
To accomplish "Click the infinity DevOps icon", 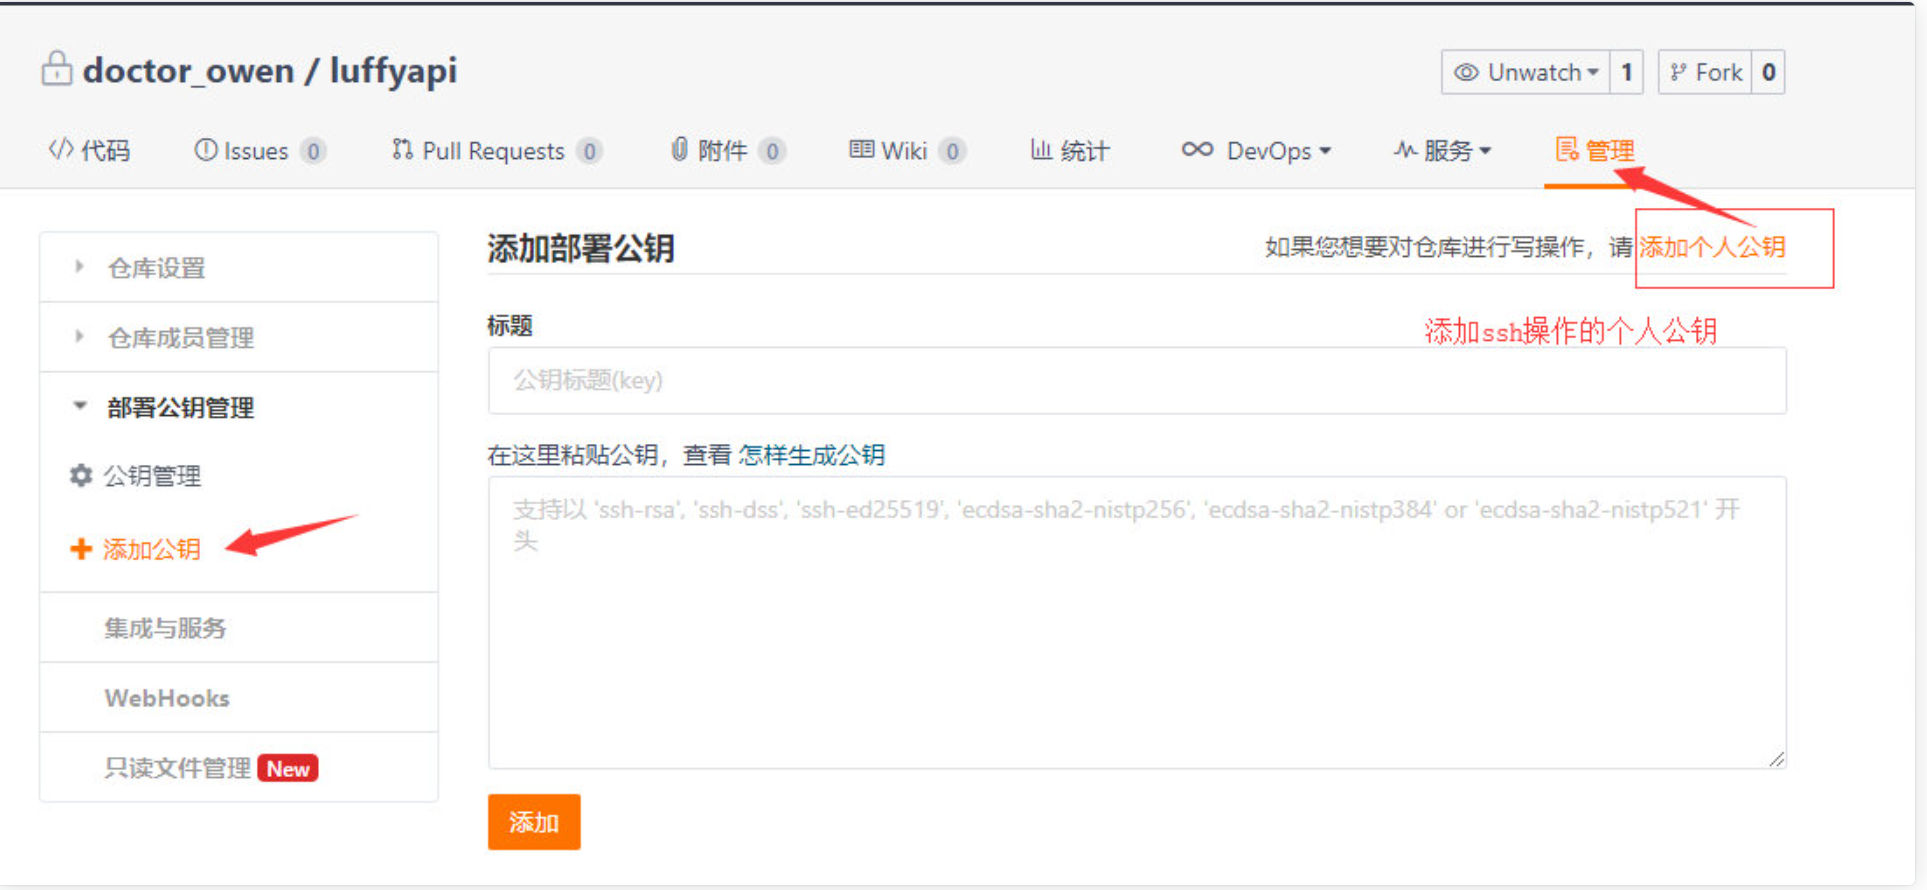I will 1197,150.
